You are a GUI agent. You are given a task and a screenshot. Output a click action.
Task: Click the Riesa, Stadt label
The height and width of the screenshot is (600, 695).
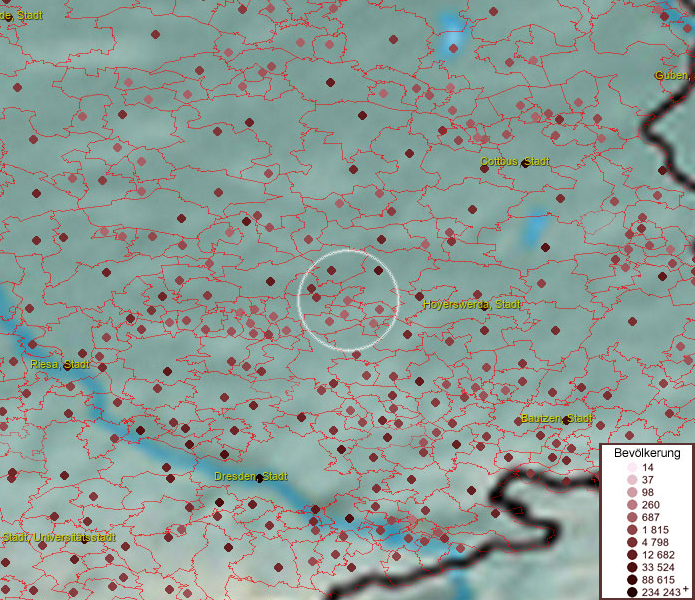(x=60, y=365)
